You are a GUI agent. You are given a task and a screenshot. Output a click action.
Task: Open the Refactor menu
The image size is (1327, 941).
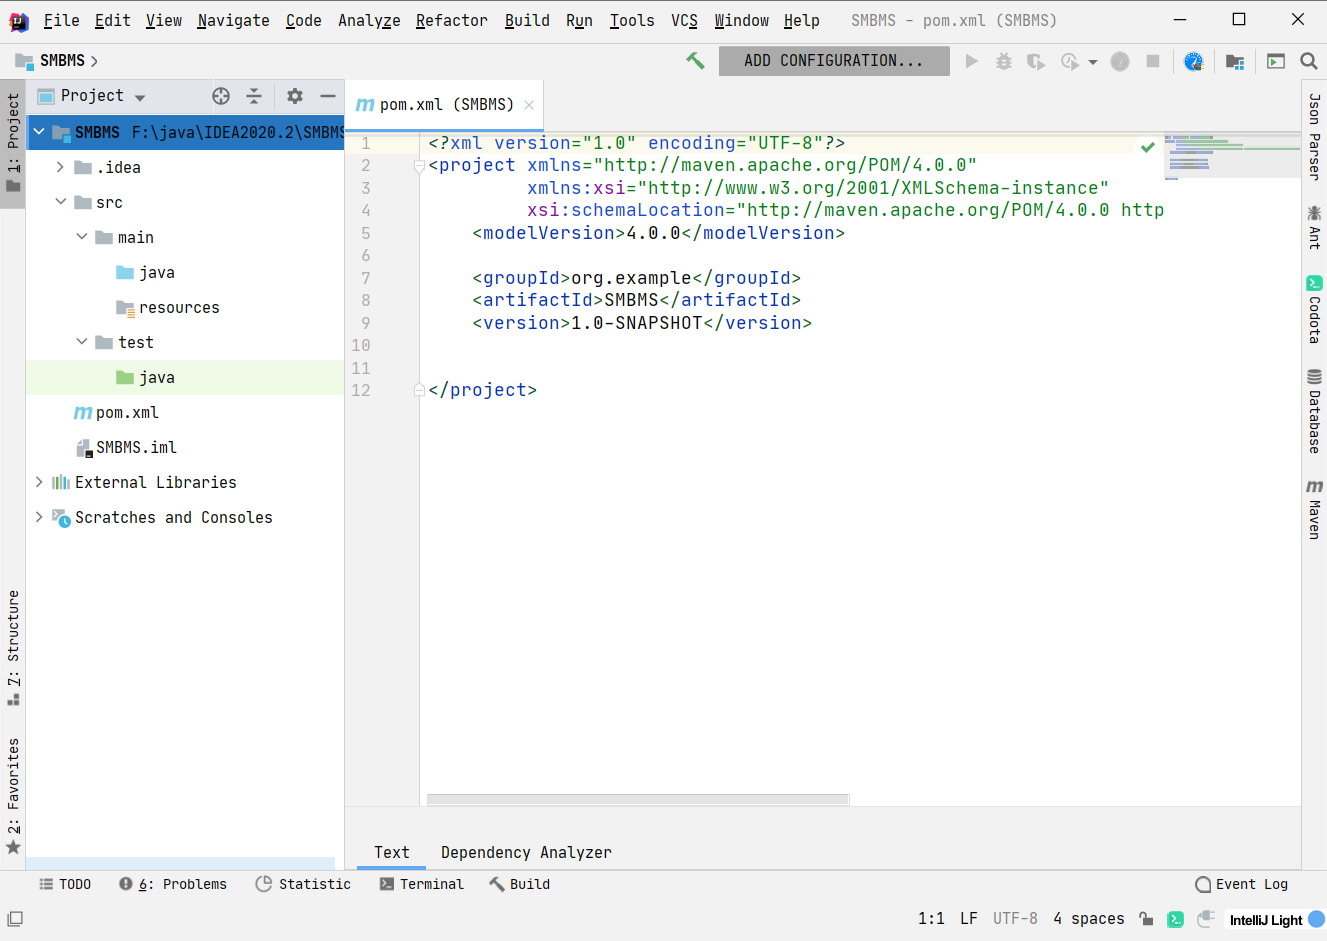point(452,20)
